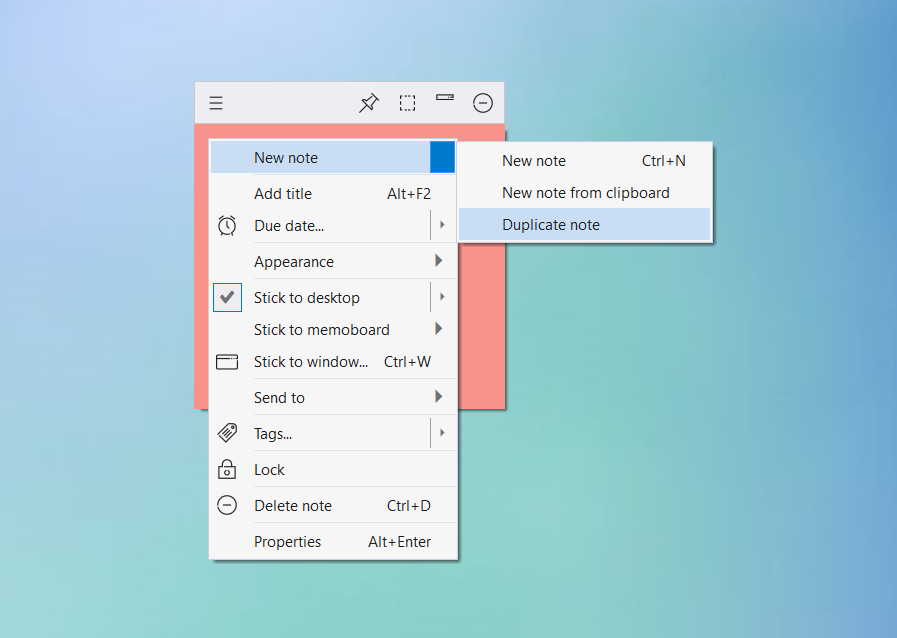The image size is (897, 638).
Task: Click the Stick to window icon
Action: click(x=227, y=362)
